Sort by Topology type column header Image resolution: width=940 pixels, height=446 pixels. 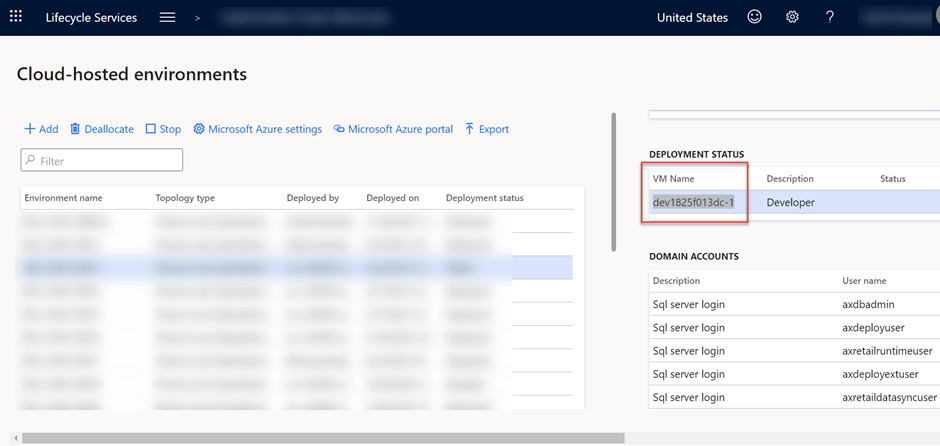tap(185, 198)
